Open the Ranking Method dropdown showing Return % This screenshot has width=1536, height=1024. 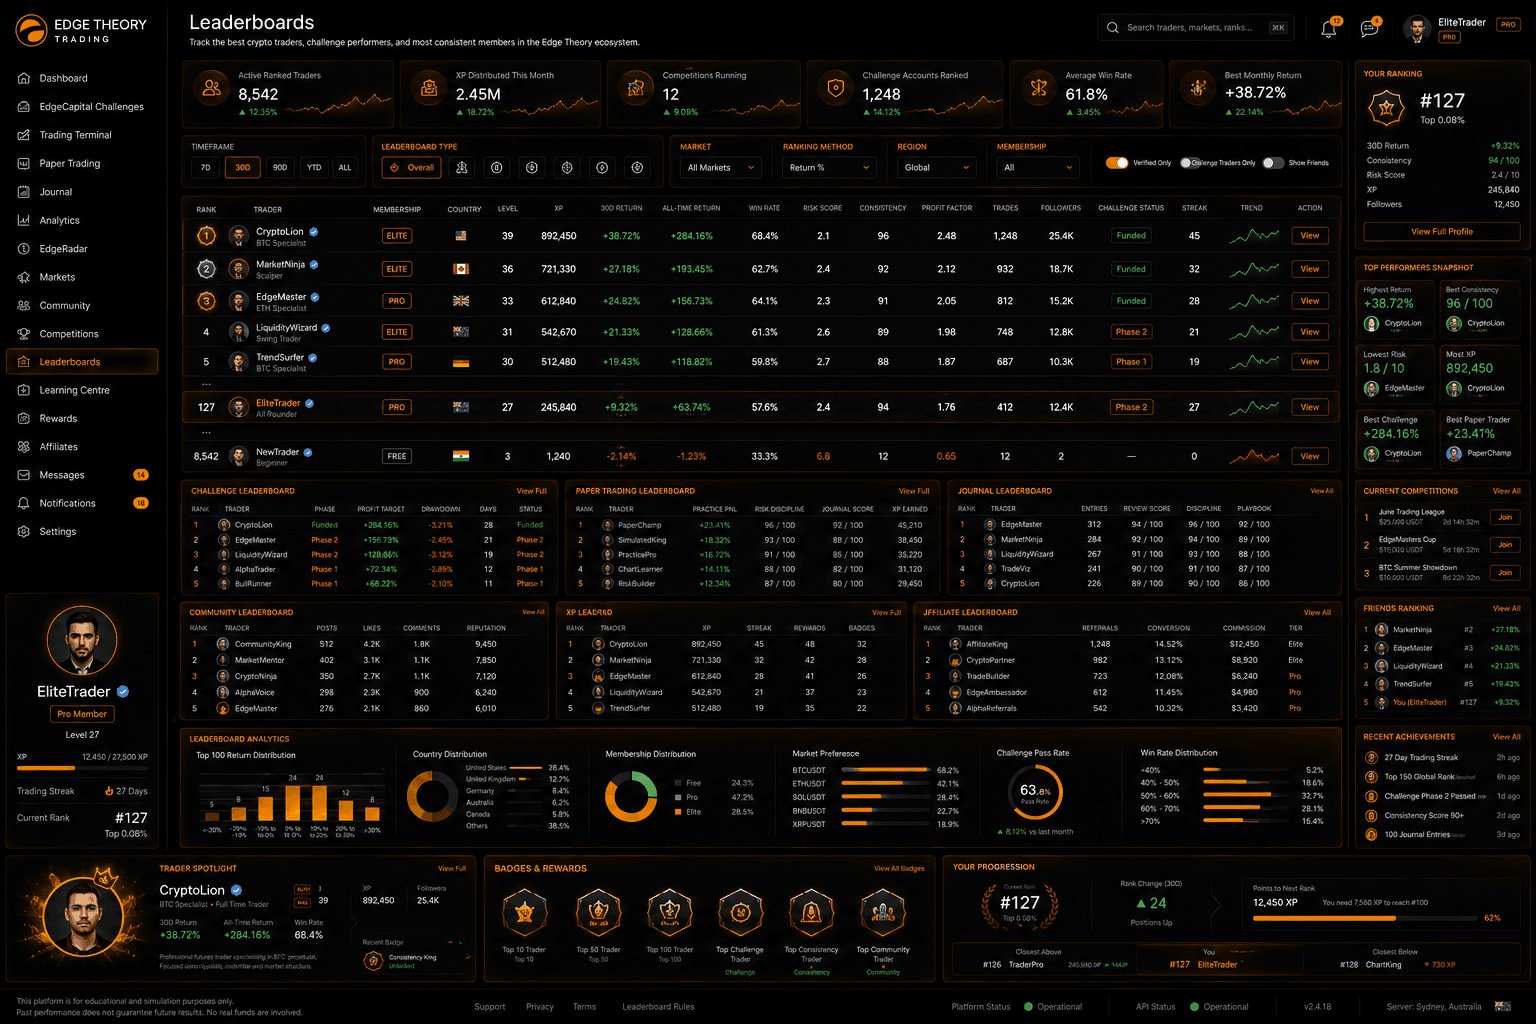829,168
